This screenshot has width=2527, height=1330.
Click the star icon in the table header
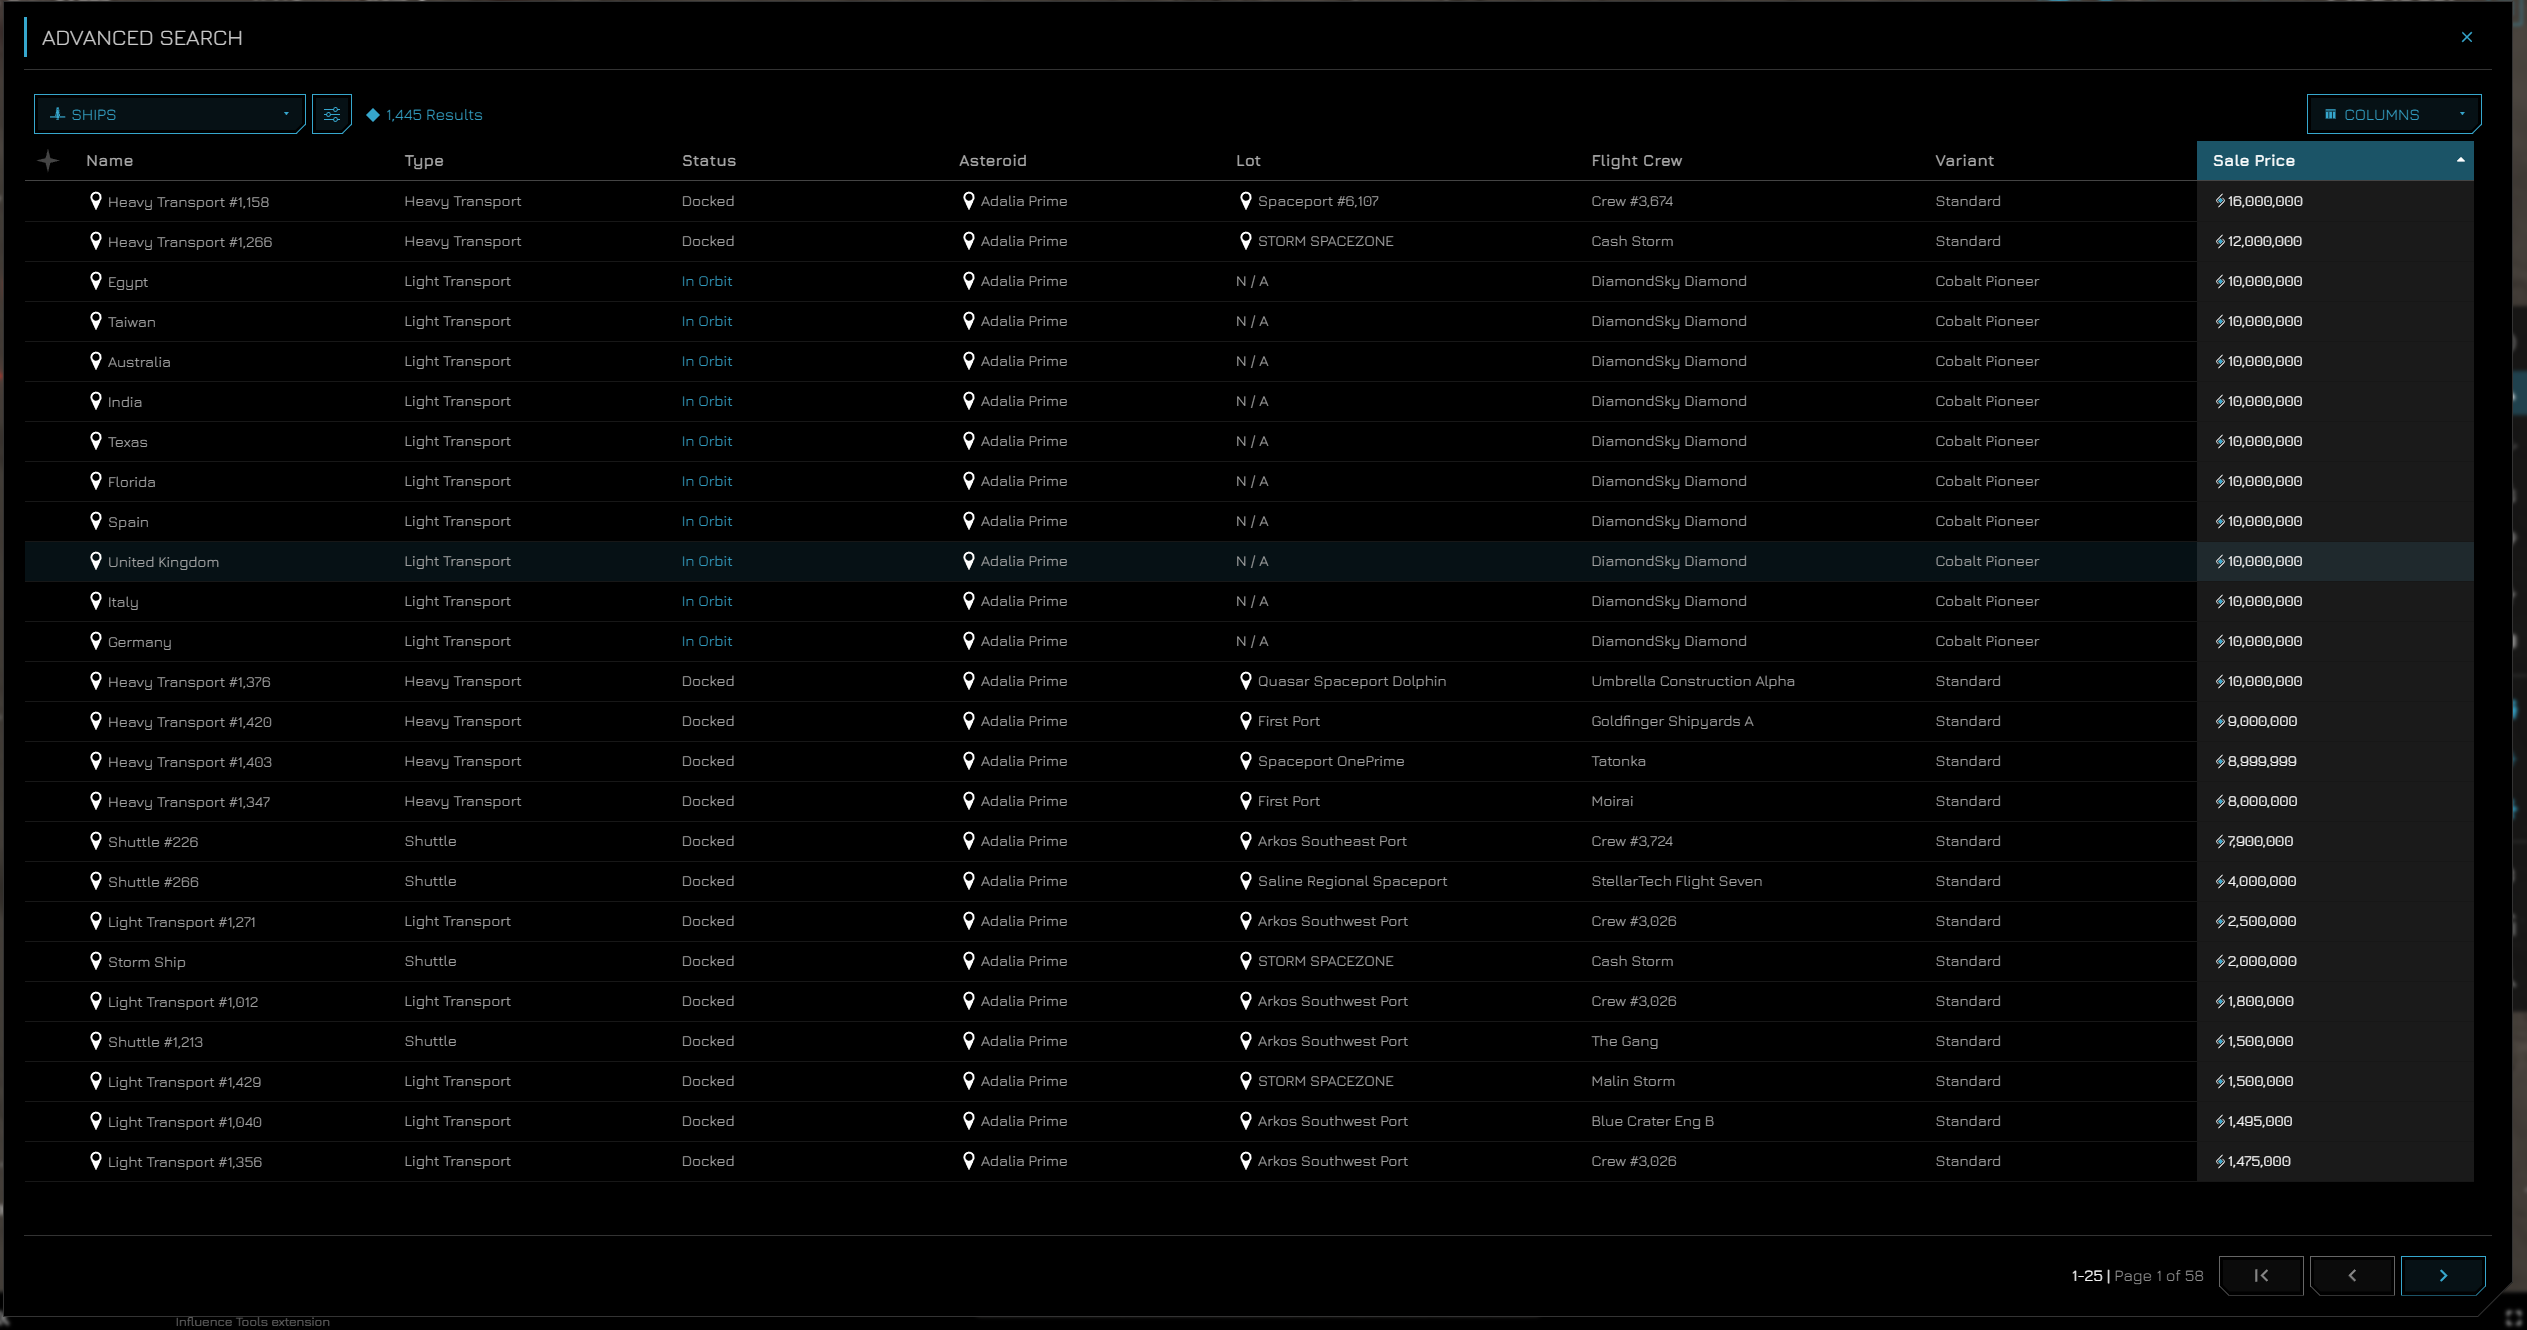coord(48,160)
